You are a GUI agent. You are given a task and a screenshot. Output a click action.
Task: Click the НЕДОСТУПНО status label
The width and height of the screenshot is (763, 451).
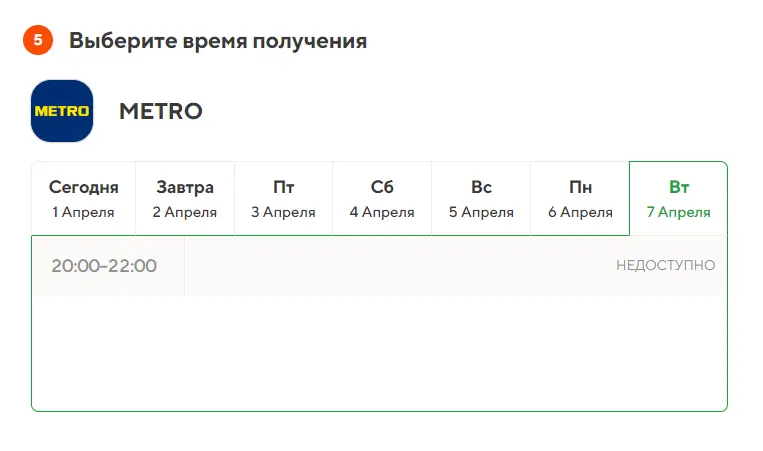(x=666, y=265)
